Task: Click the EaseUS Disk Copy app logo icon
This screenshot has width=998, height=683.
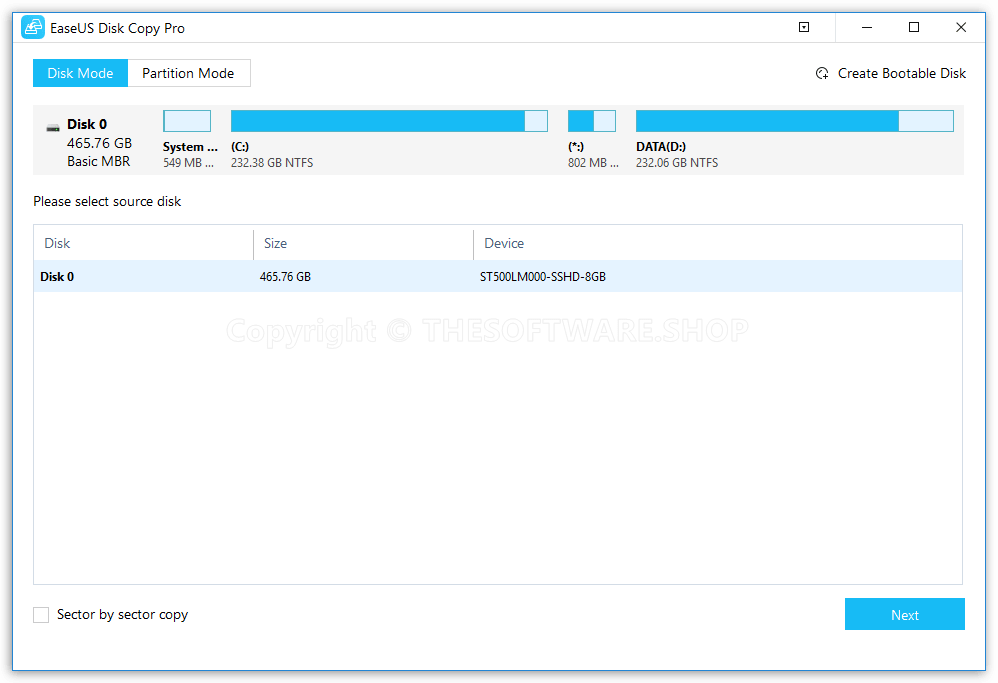Action: coord(32,27)
